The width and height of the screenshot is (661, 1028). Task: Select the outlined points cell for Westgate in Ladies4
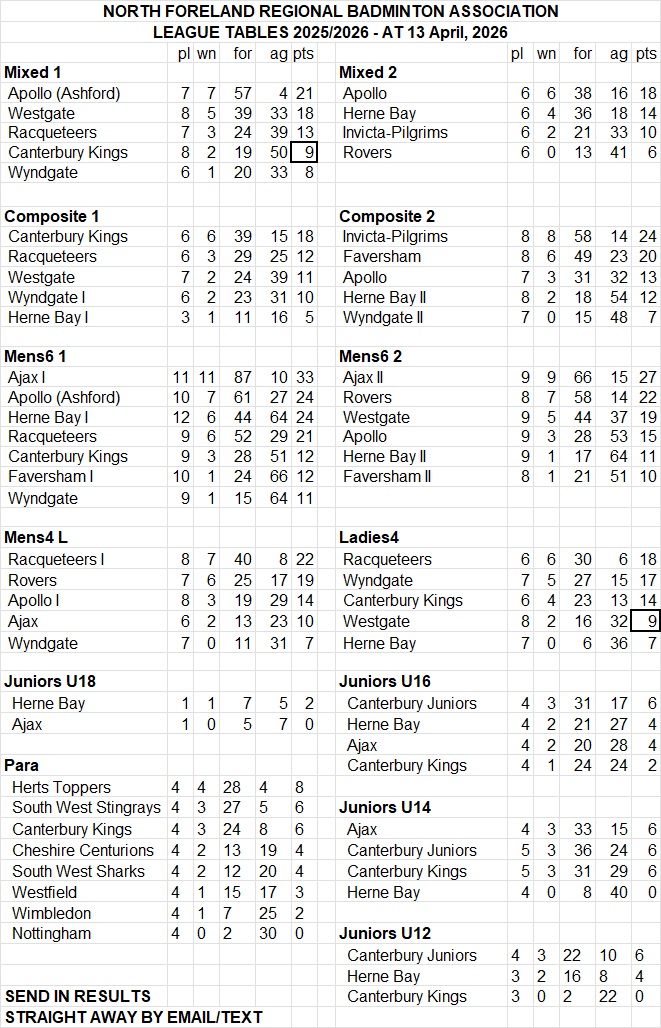click(x=648, y=622)
